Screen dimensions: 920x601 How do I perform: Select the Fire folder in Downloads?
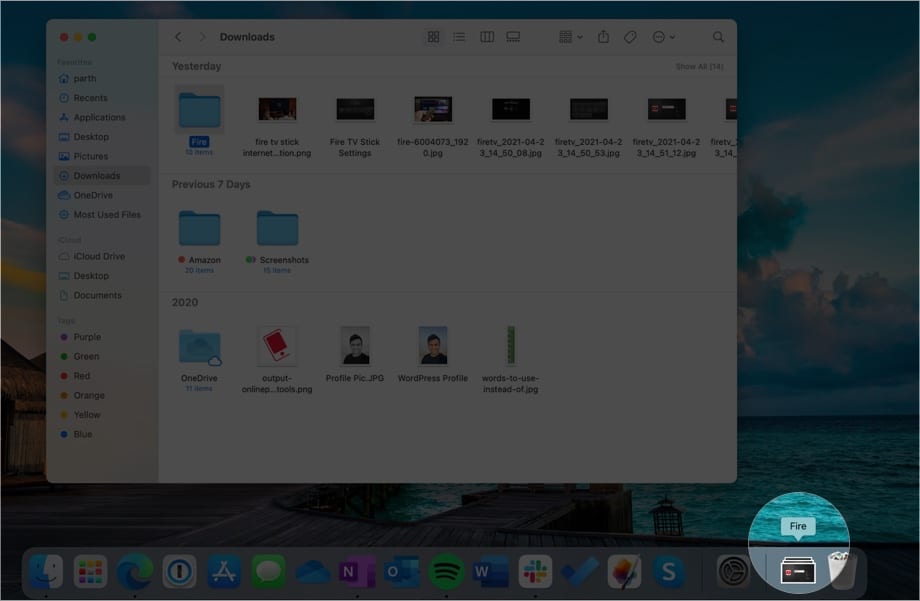pos(199,110)
